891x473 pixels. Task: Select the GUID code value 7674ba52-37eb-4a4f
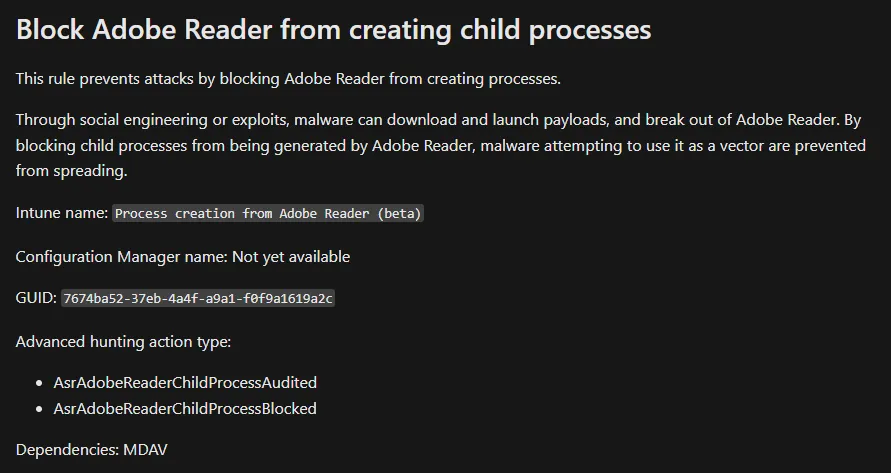click(198, 299)
